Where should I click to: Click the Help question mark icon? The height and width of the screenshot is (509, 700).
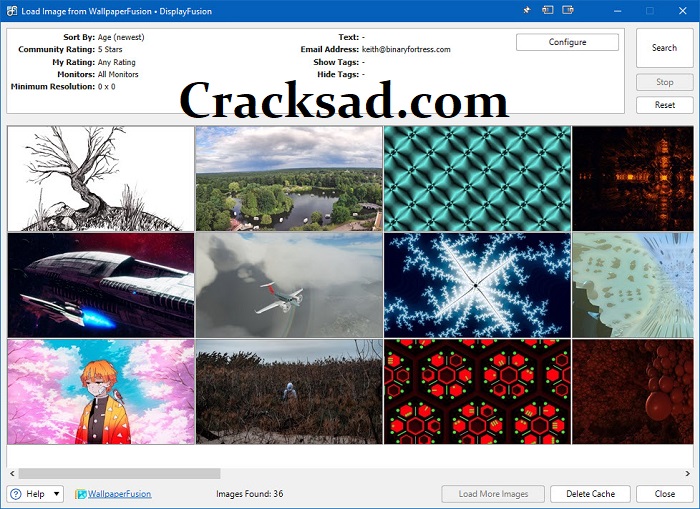(16, 494)
